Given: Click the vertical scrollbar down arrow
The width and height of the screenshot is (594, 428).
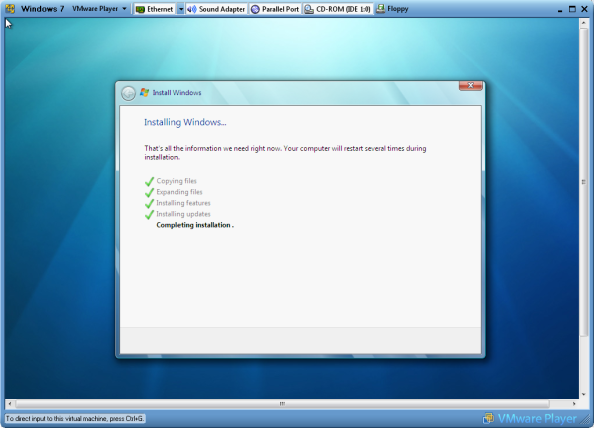Looking at the screenshot, I should click(583, 394).
